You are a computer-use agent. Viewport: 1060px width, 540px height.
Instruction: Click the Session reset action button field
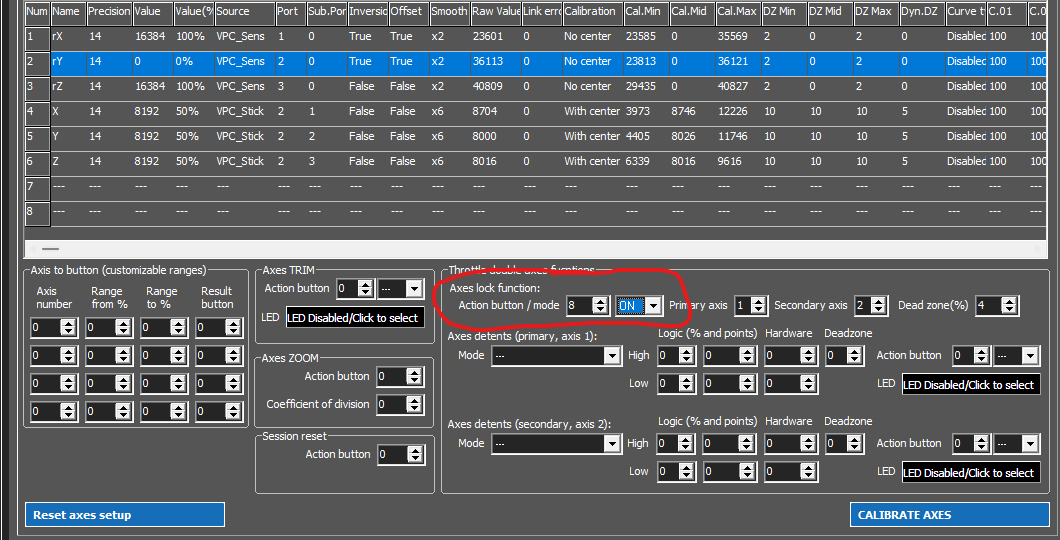401,454
